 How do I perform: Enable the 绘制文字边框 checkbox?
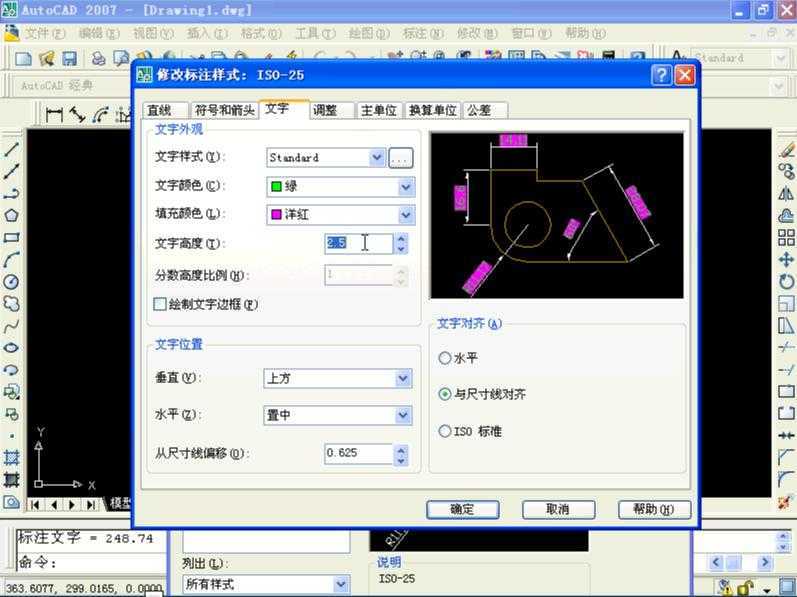pos(160,304)
